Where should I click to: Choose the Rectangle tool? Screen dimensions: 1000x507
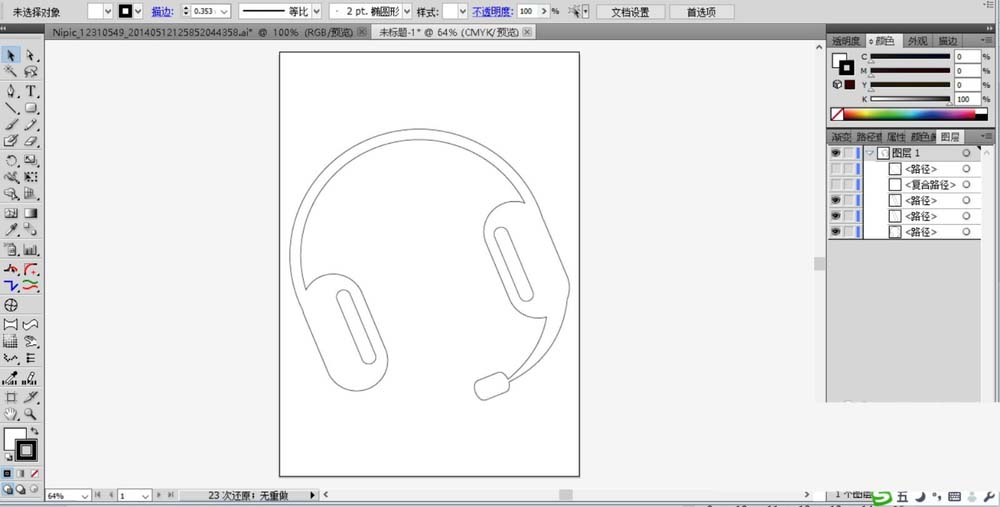click(30, 108)
